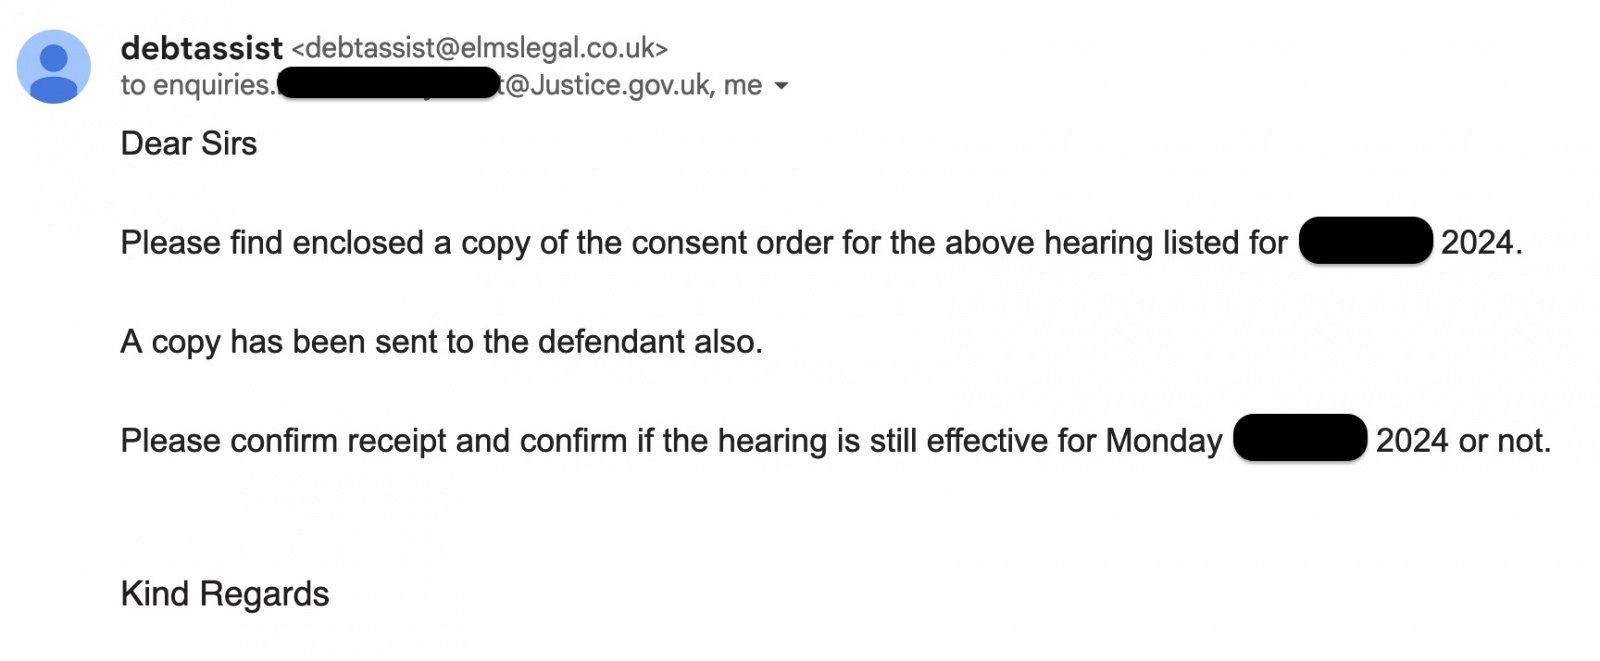The width and height of the screenshot is (1600, 661).
Task: Click the redacted block in the recipient address
Action: click(388, 83)
